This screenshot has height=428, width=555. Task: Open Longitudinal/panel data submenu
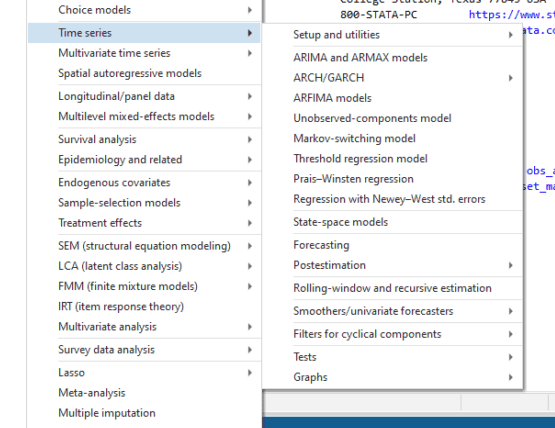pos(144,96)
